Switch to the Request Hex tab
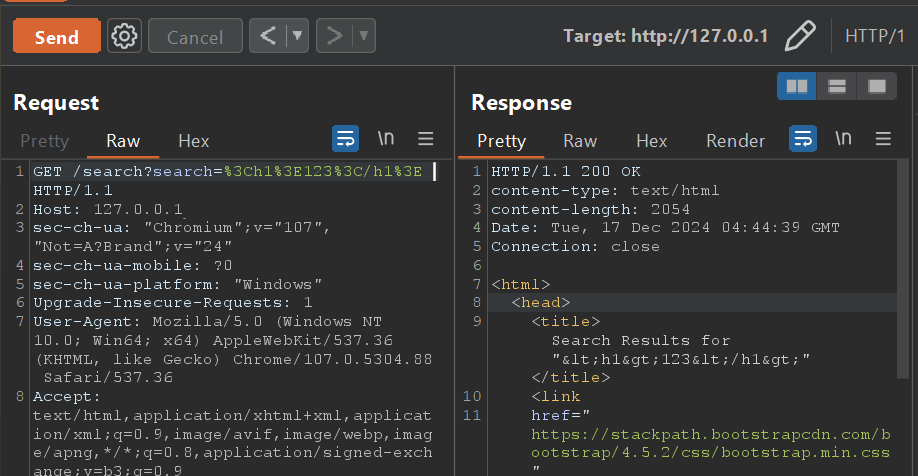 coord(193,141)
